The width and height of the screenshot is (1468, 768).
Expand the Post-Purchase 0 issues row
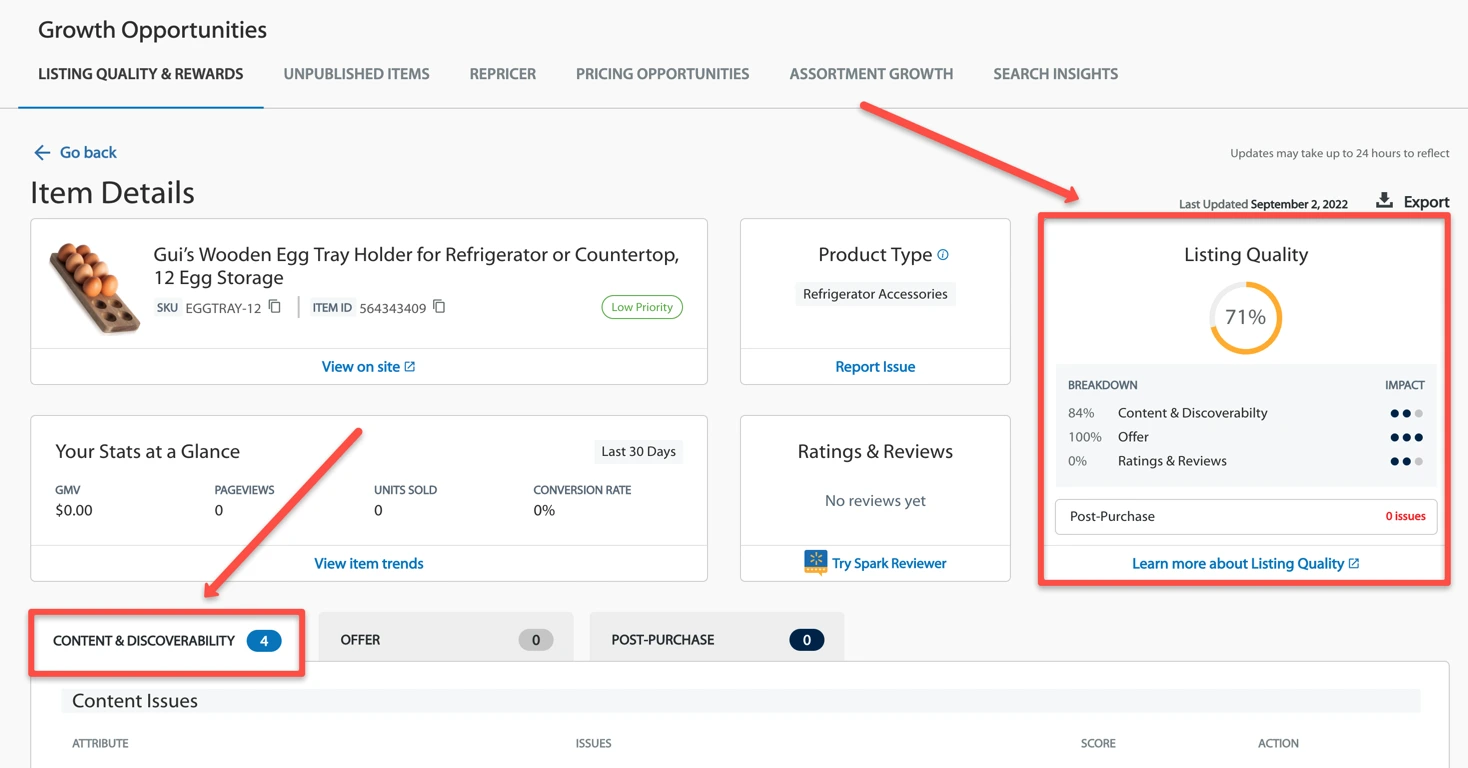tap(1245, 516)
